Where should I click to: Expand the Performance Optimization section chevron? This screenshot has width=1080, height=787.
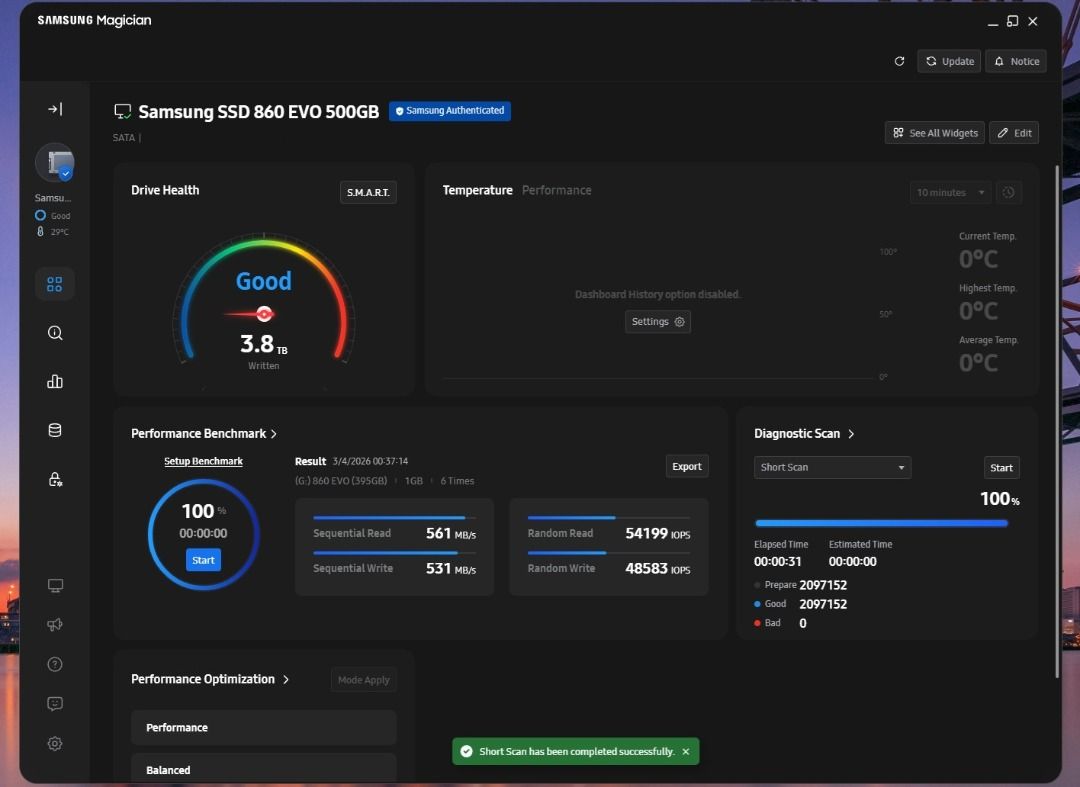286,680
